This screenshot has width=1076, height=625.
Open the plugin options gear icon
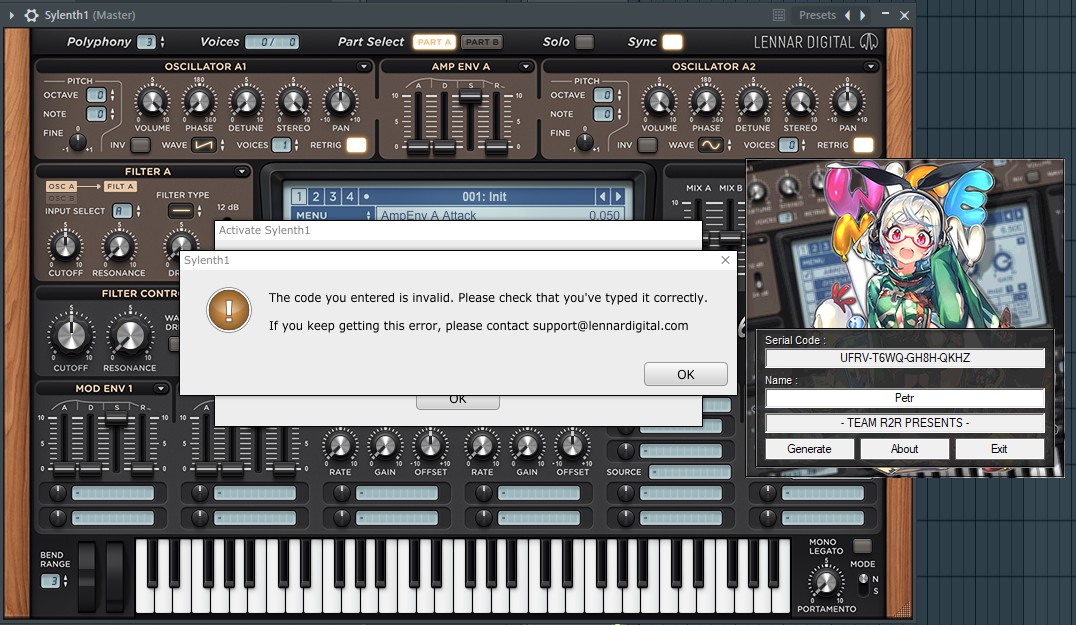coord(31,15)
